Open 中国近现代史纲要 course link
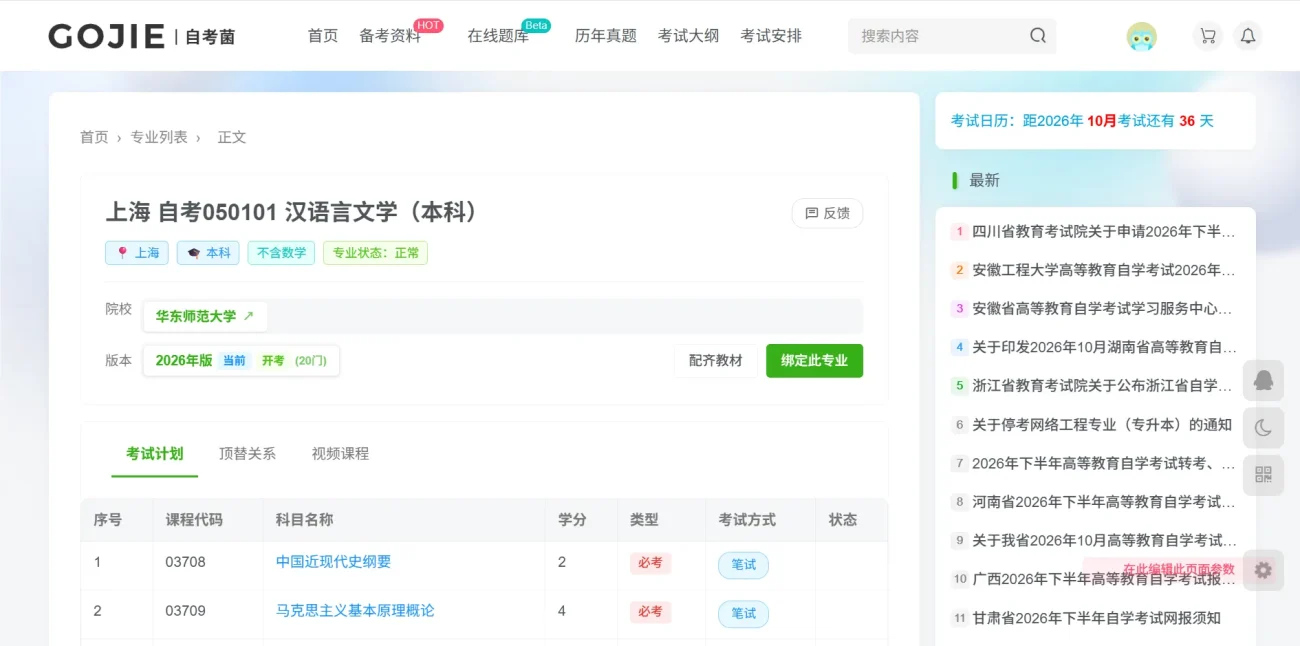Image resolution: width=1300 pixels, height=646 pixels. 333,562
